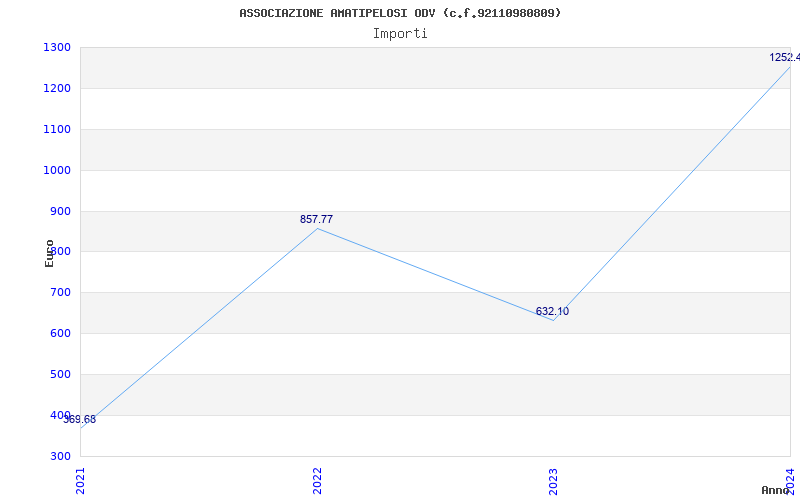Viewport: 800px width, 500px height.
Task: Click the 369.68 data label
Action: (80, 419)
